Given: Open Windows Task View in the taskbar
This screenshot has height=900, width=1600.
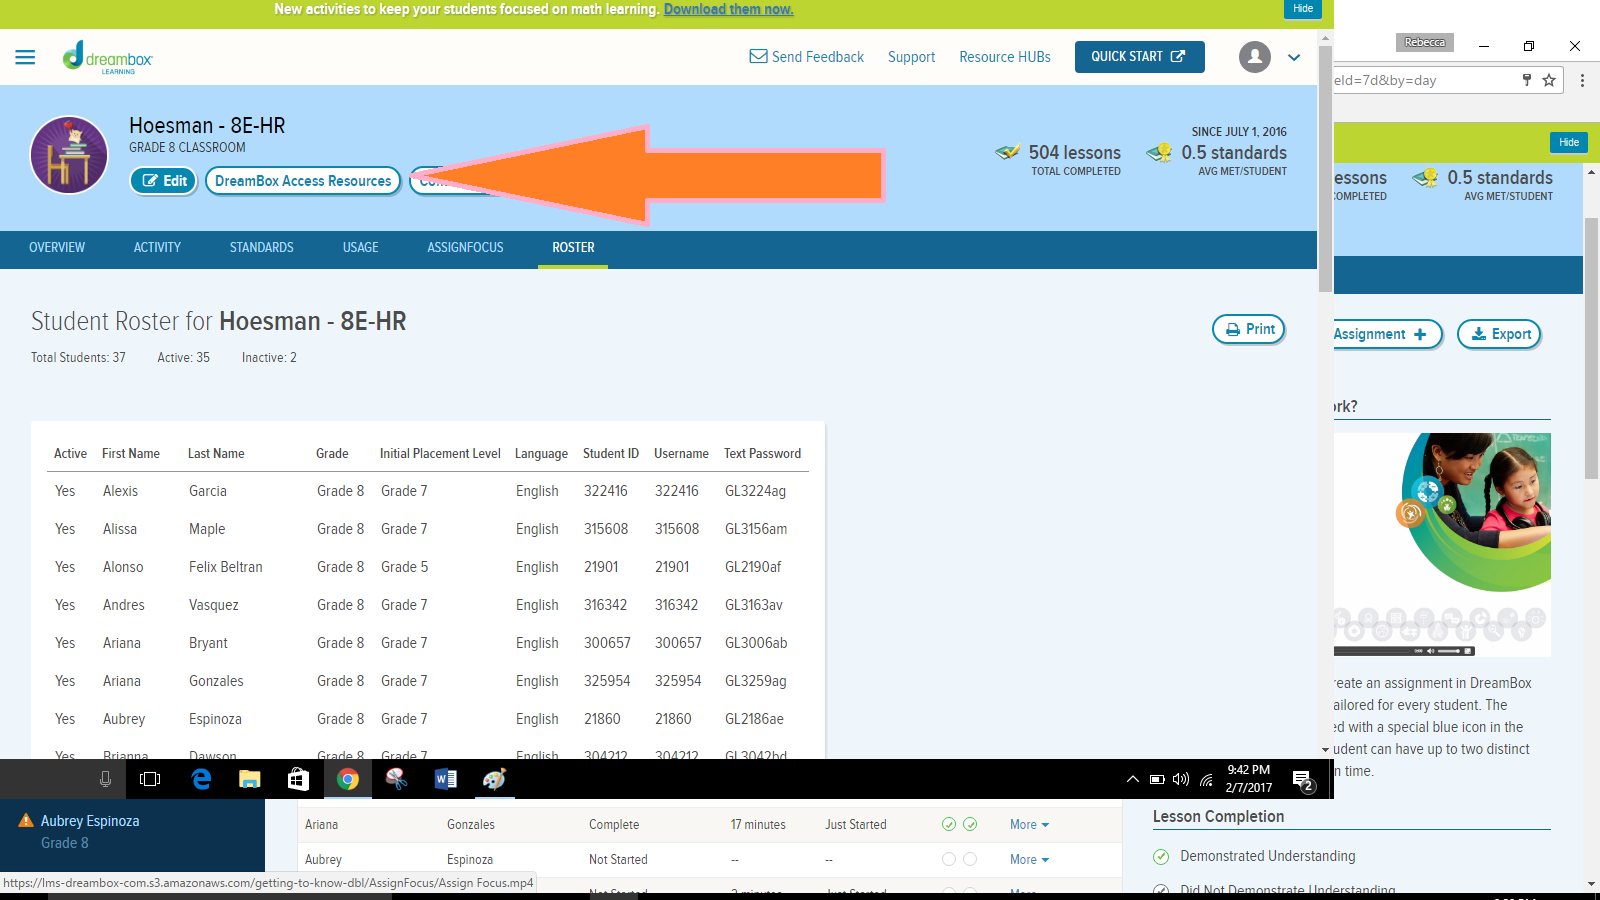Looking at the screenshot, I should pyautogui.click(x=150, y=779).
